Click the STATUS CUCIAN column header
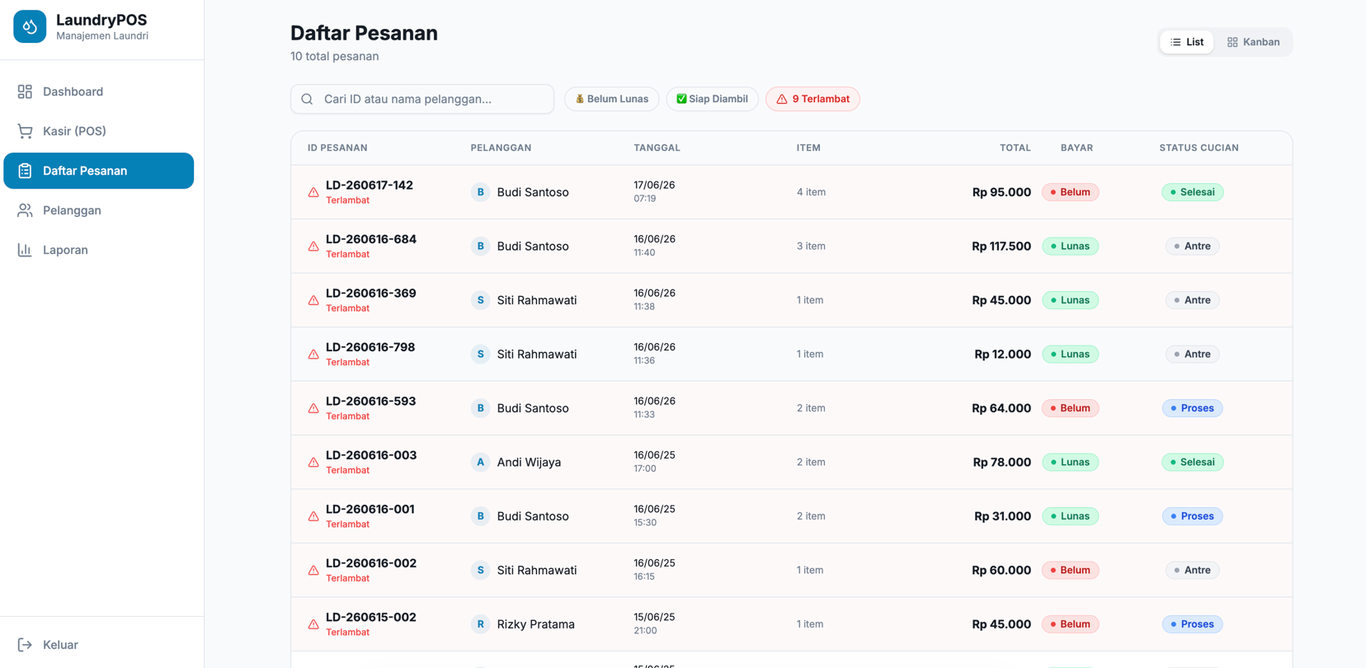Viewport: 1366px width, 668px height. point(1199,148)
